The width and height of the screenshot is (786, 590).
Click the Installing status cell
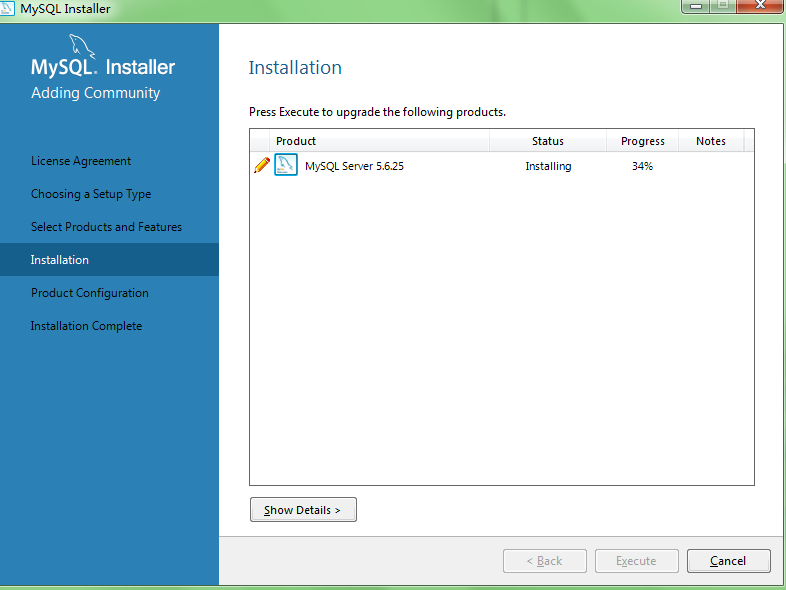(x=548, y=166)
